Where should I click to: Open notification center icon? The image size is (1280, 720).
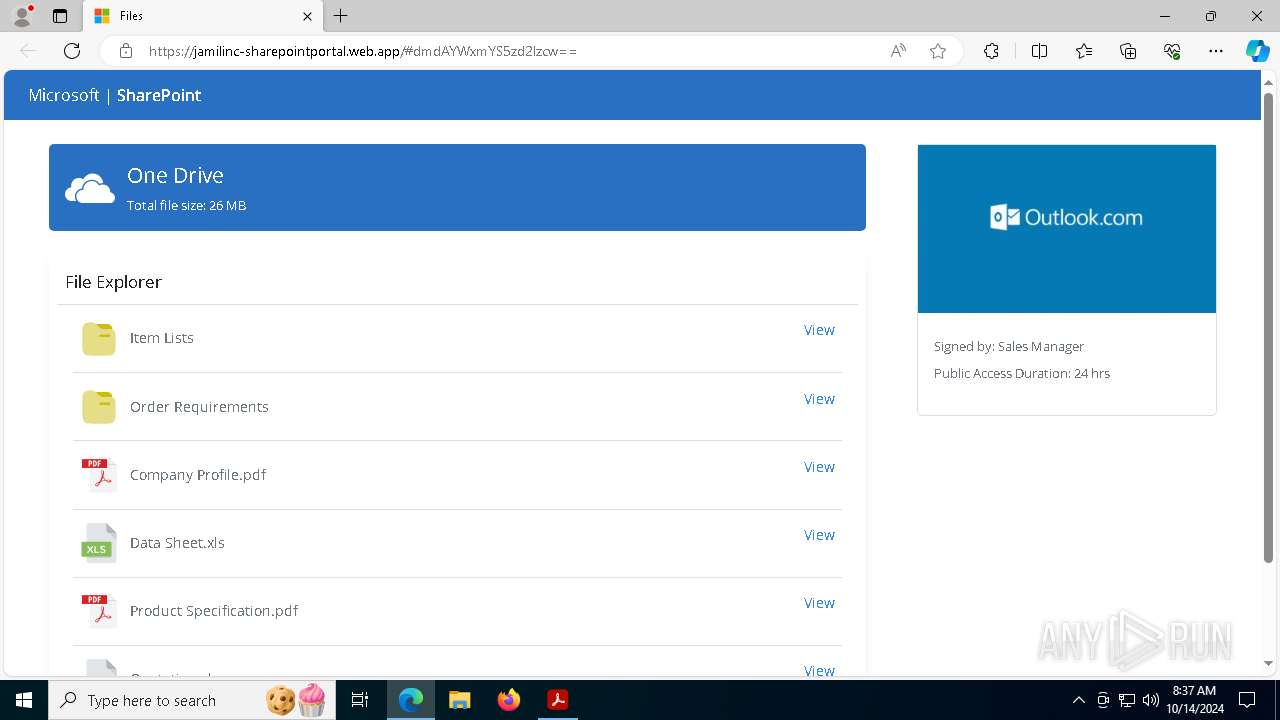(1247, 700)
